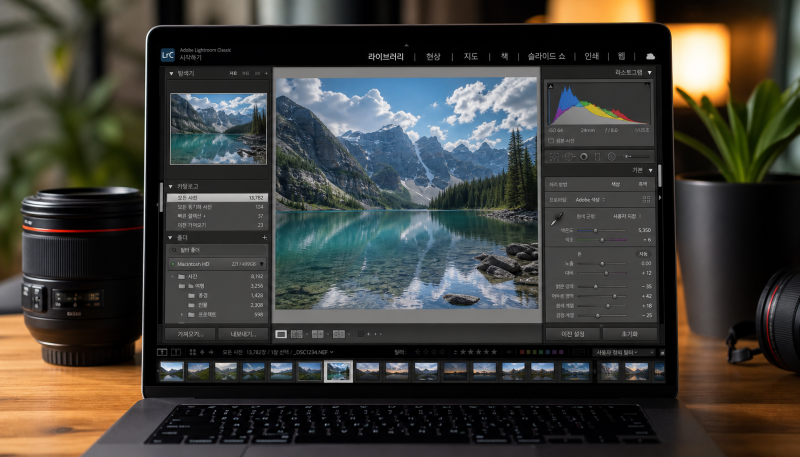Screen dimensions: 800x457
Task: Click the 내보내기... export button
Action: click(243, 335)
